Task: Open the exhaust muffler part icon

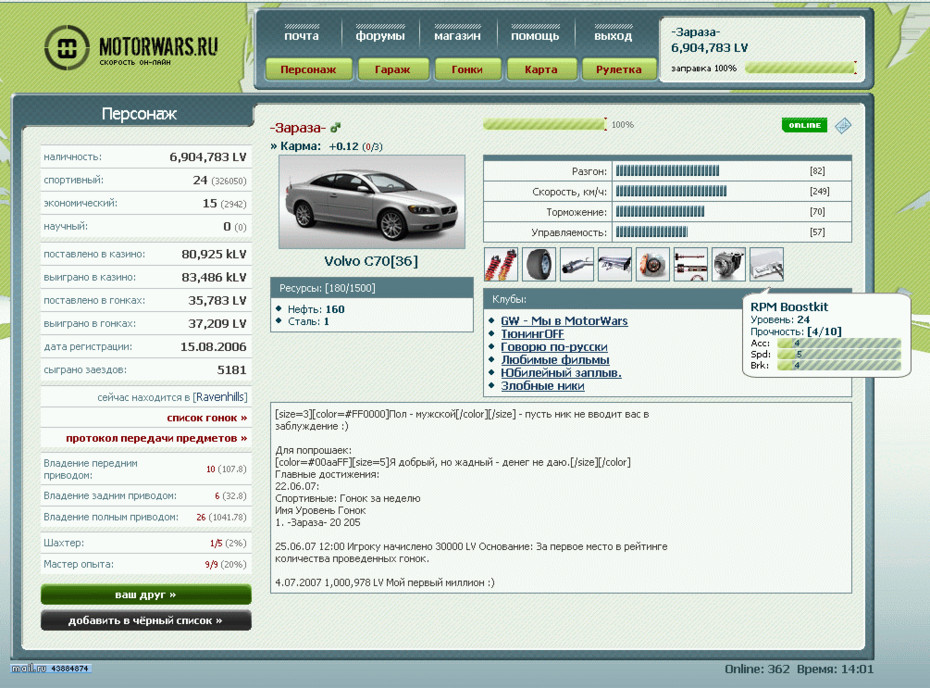Action: coord(577,264)
